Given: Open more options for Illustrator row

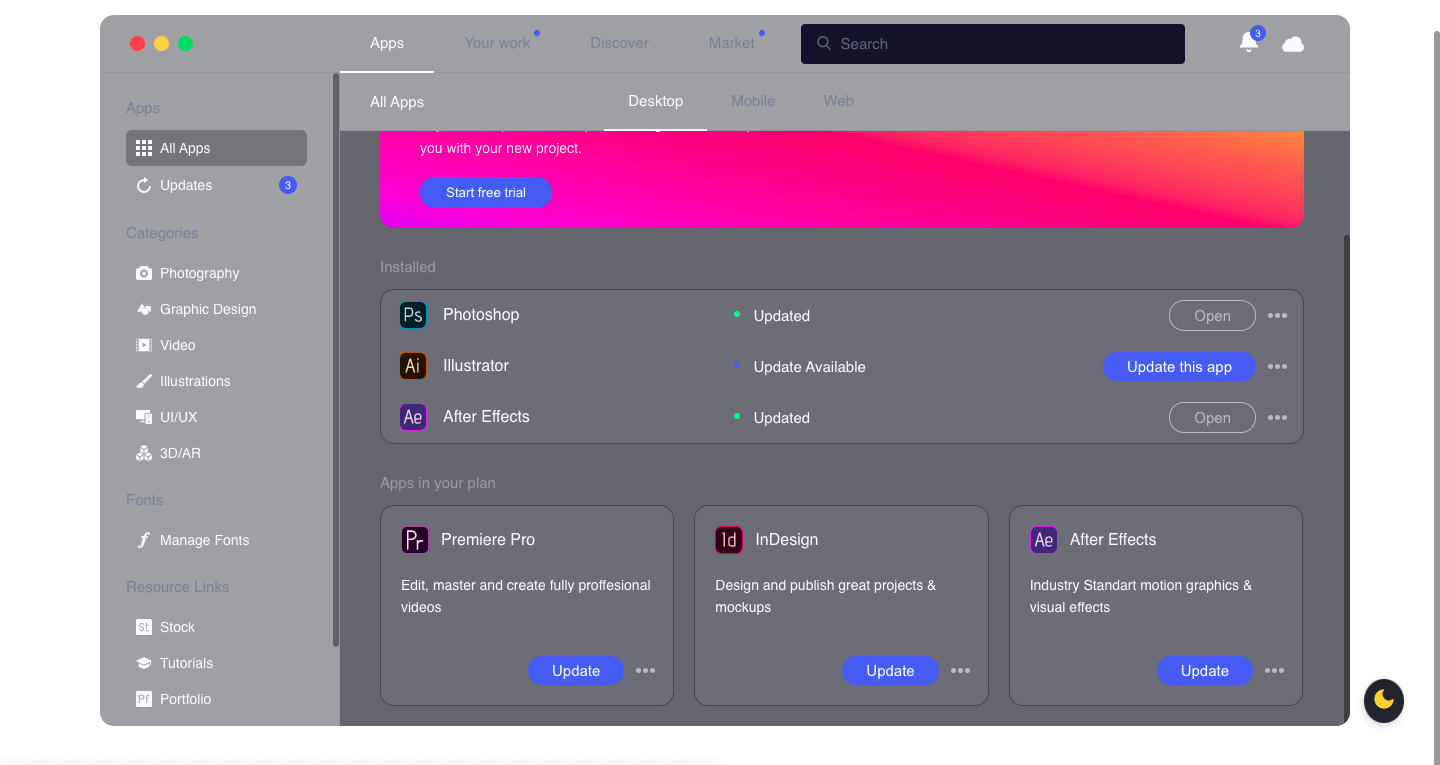Looking at the screenshot, I should tap(1277, 367).
